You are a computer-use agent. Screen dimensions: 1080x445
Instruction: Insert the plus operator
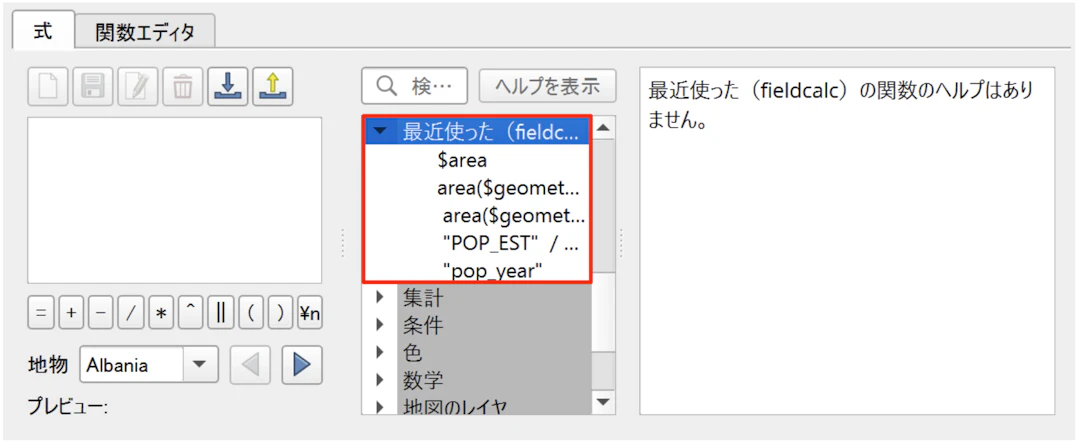point(70,313)
